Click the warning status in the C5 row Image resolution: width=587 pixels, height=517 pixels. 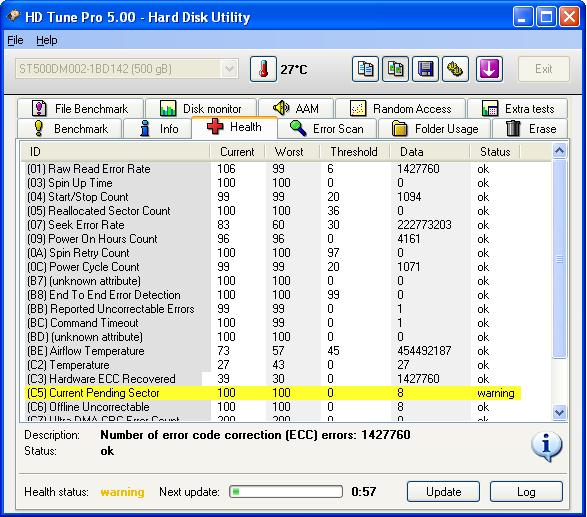pos(496,393)
